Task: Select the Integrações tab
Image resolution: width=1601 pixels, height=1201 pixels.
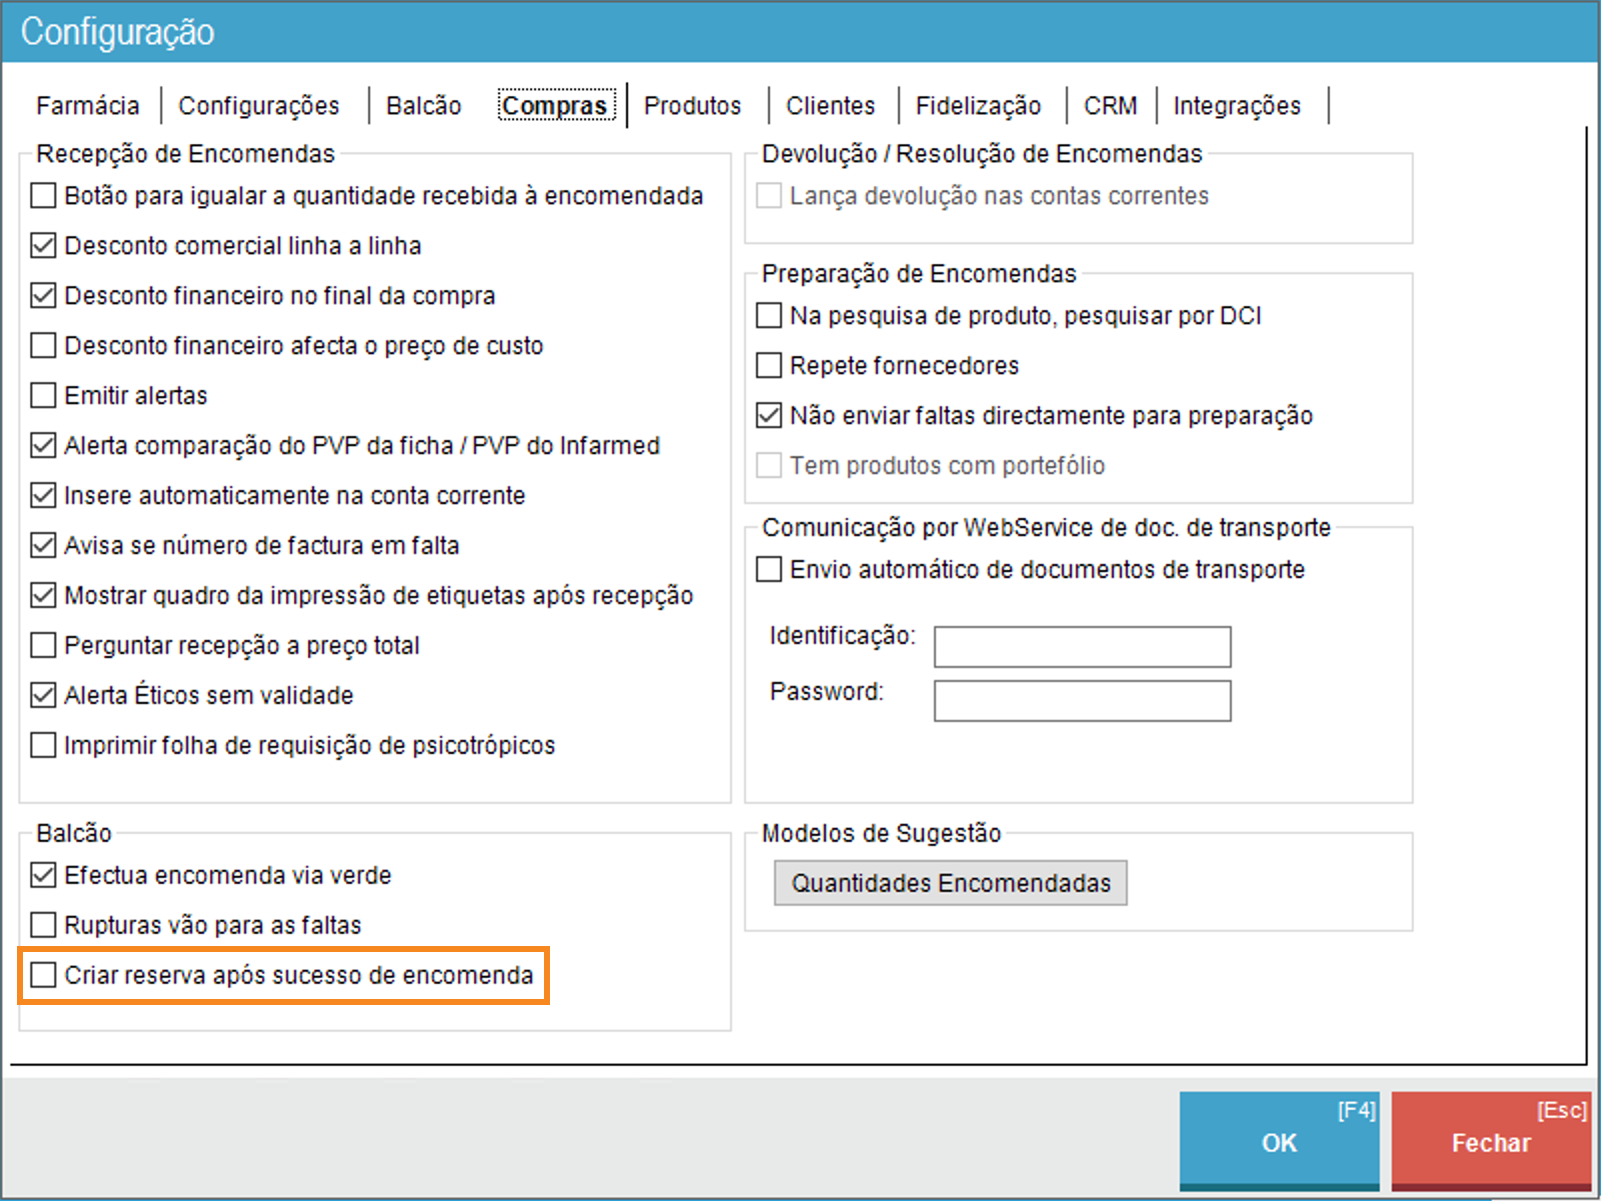Action: pyautogui.click(x=1236, y=106)
